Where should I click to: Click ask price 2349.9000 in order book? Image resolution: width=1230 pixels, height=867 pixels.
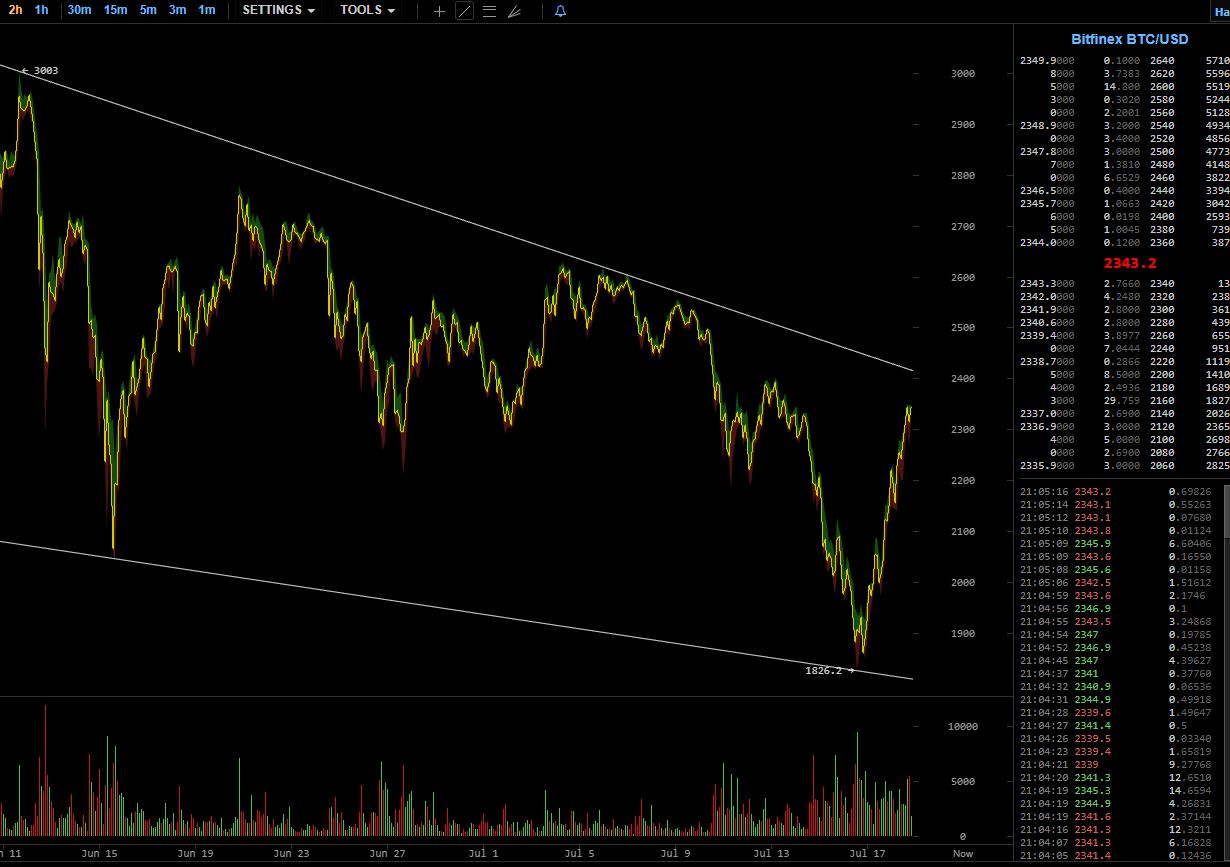pos(1047,61)
